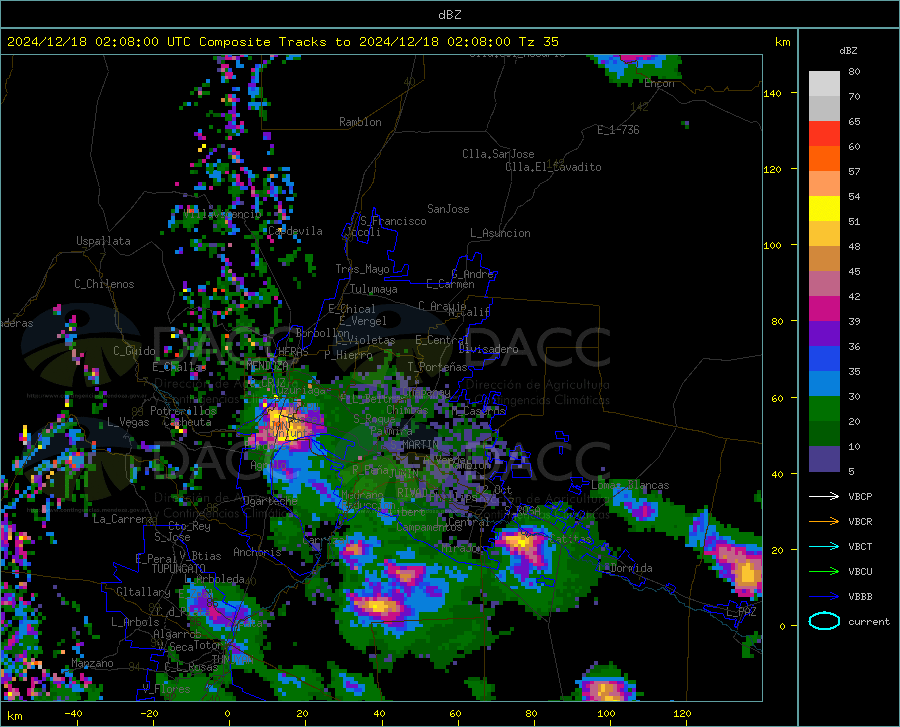Click the cyan VBCT arrow legend icon
This screenshot has width=900, height=727.
click(x=824, y=546)
